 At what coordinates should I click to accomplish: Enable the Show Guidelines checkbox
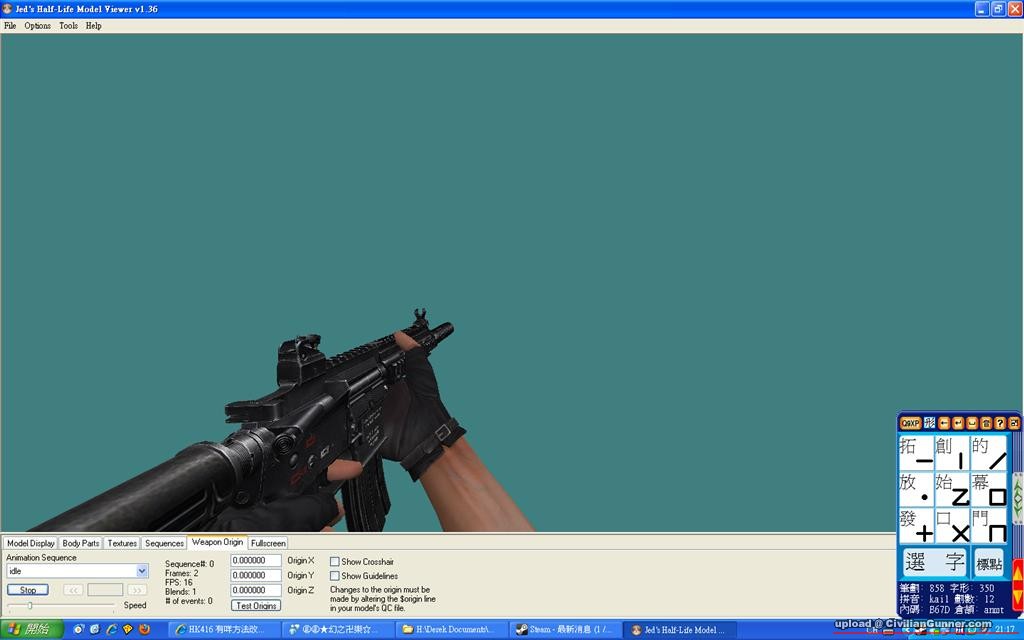click(x=335, y=576)
